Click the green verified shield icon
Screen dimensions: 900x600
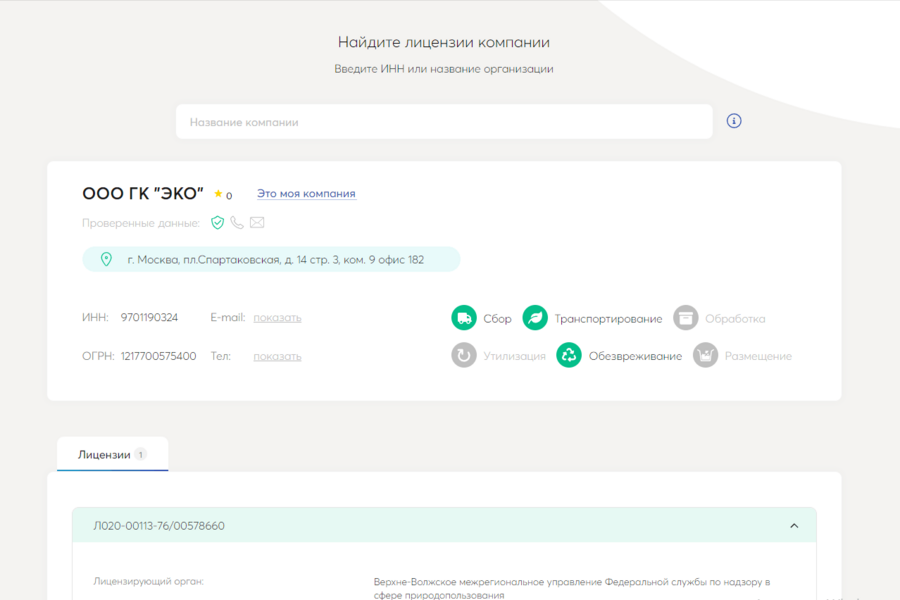pos(218,222)
